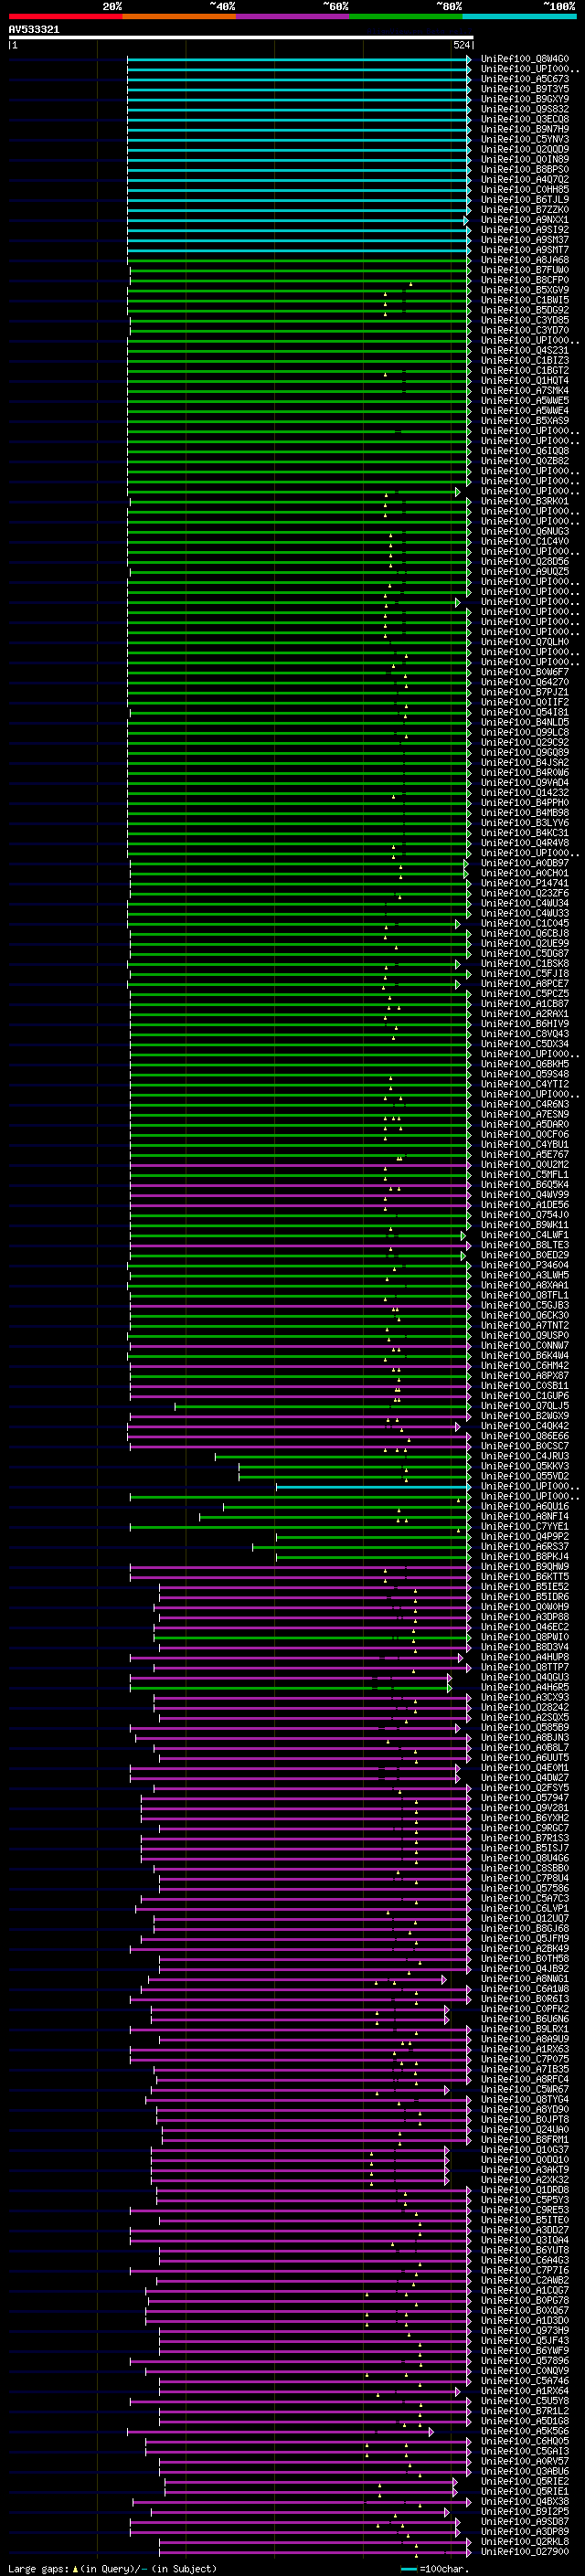This screenshot has height=2576, width=585.
Task: Click the white query sequence bar
Action: (x=241, y=37)
